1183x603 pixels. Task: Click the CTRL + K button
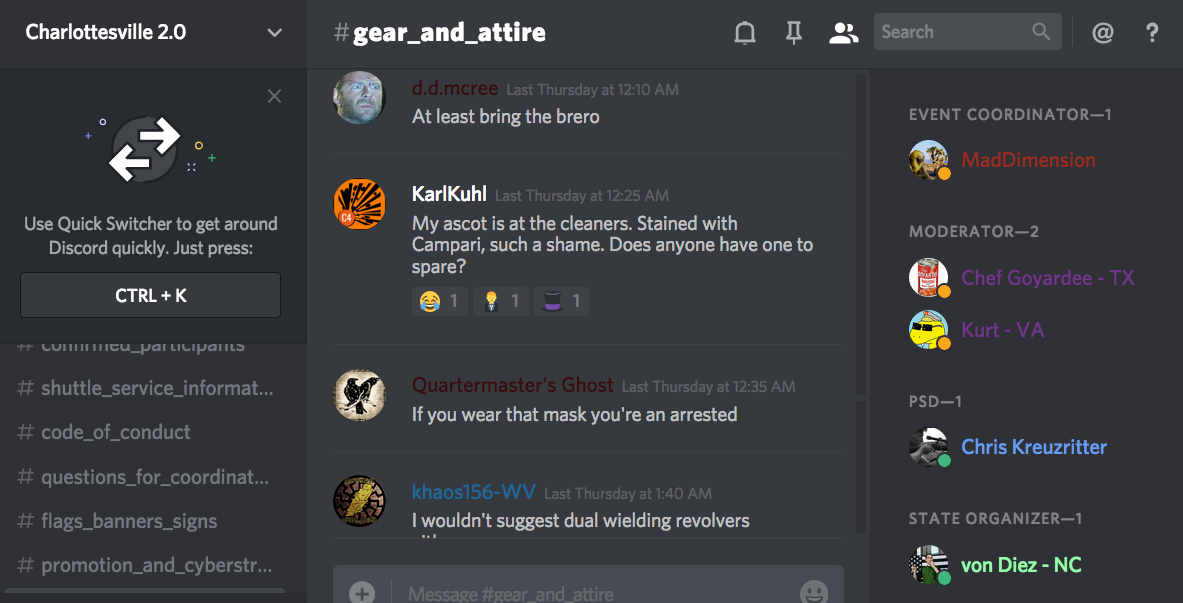point(151,295)
